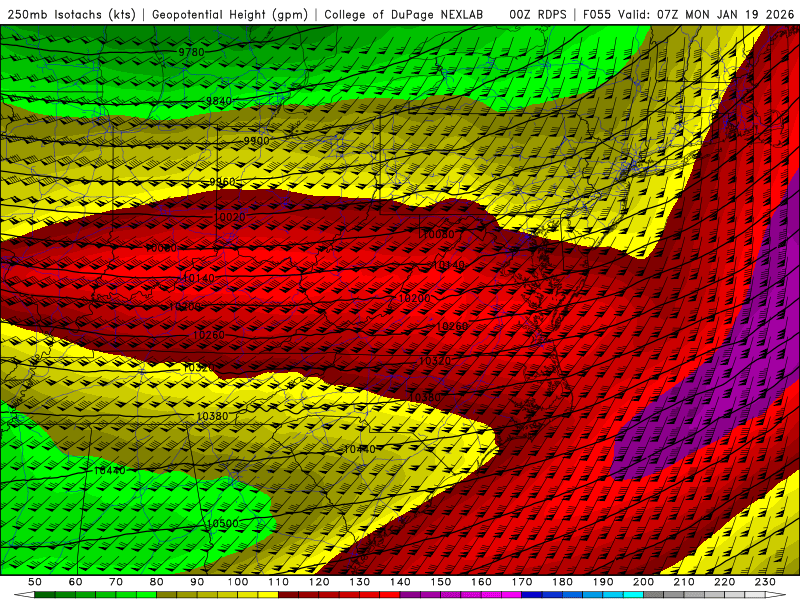800x600 pixels.
Task: Click legend value 120 on the isotach scale
Action: pos(319,582)
